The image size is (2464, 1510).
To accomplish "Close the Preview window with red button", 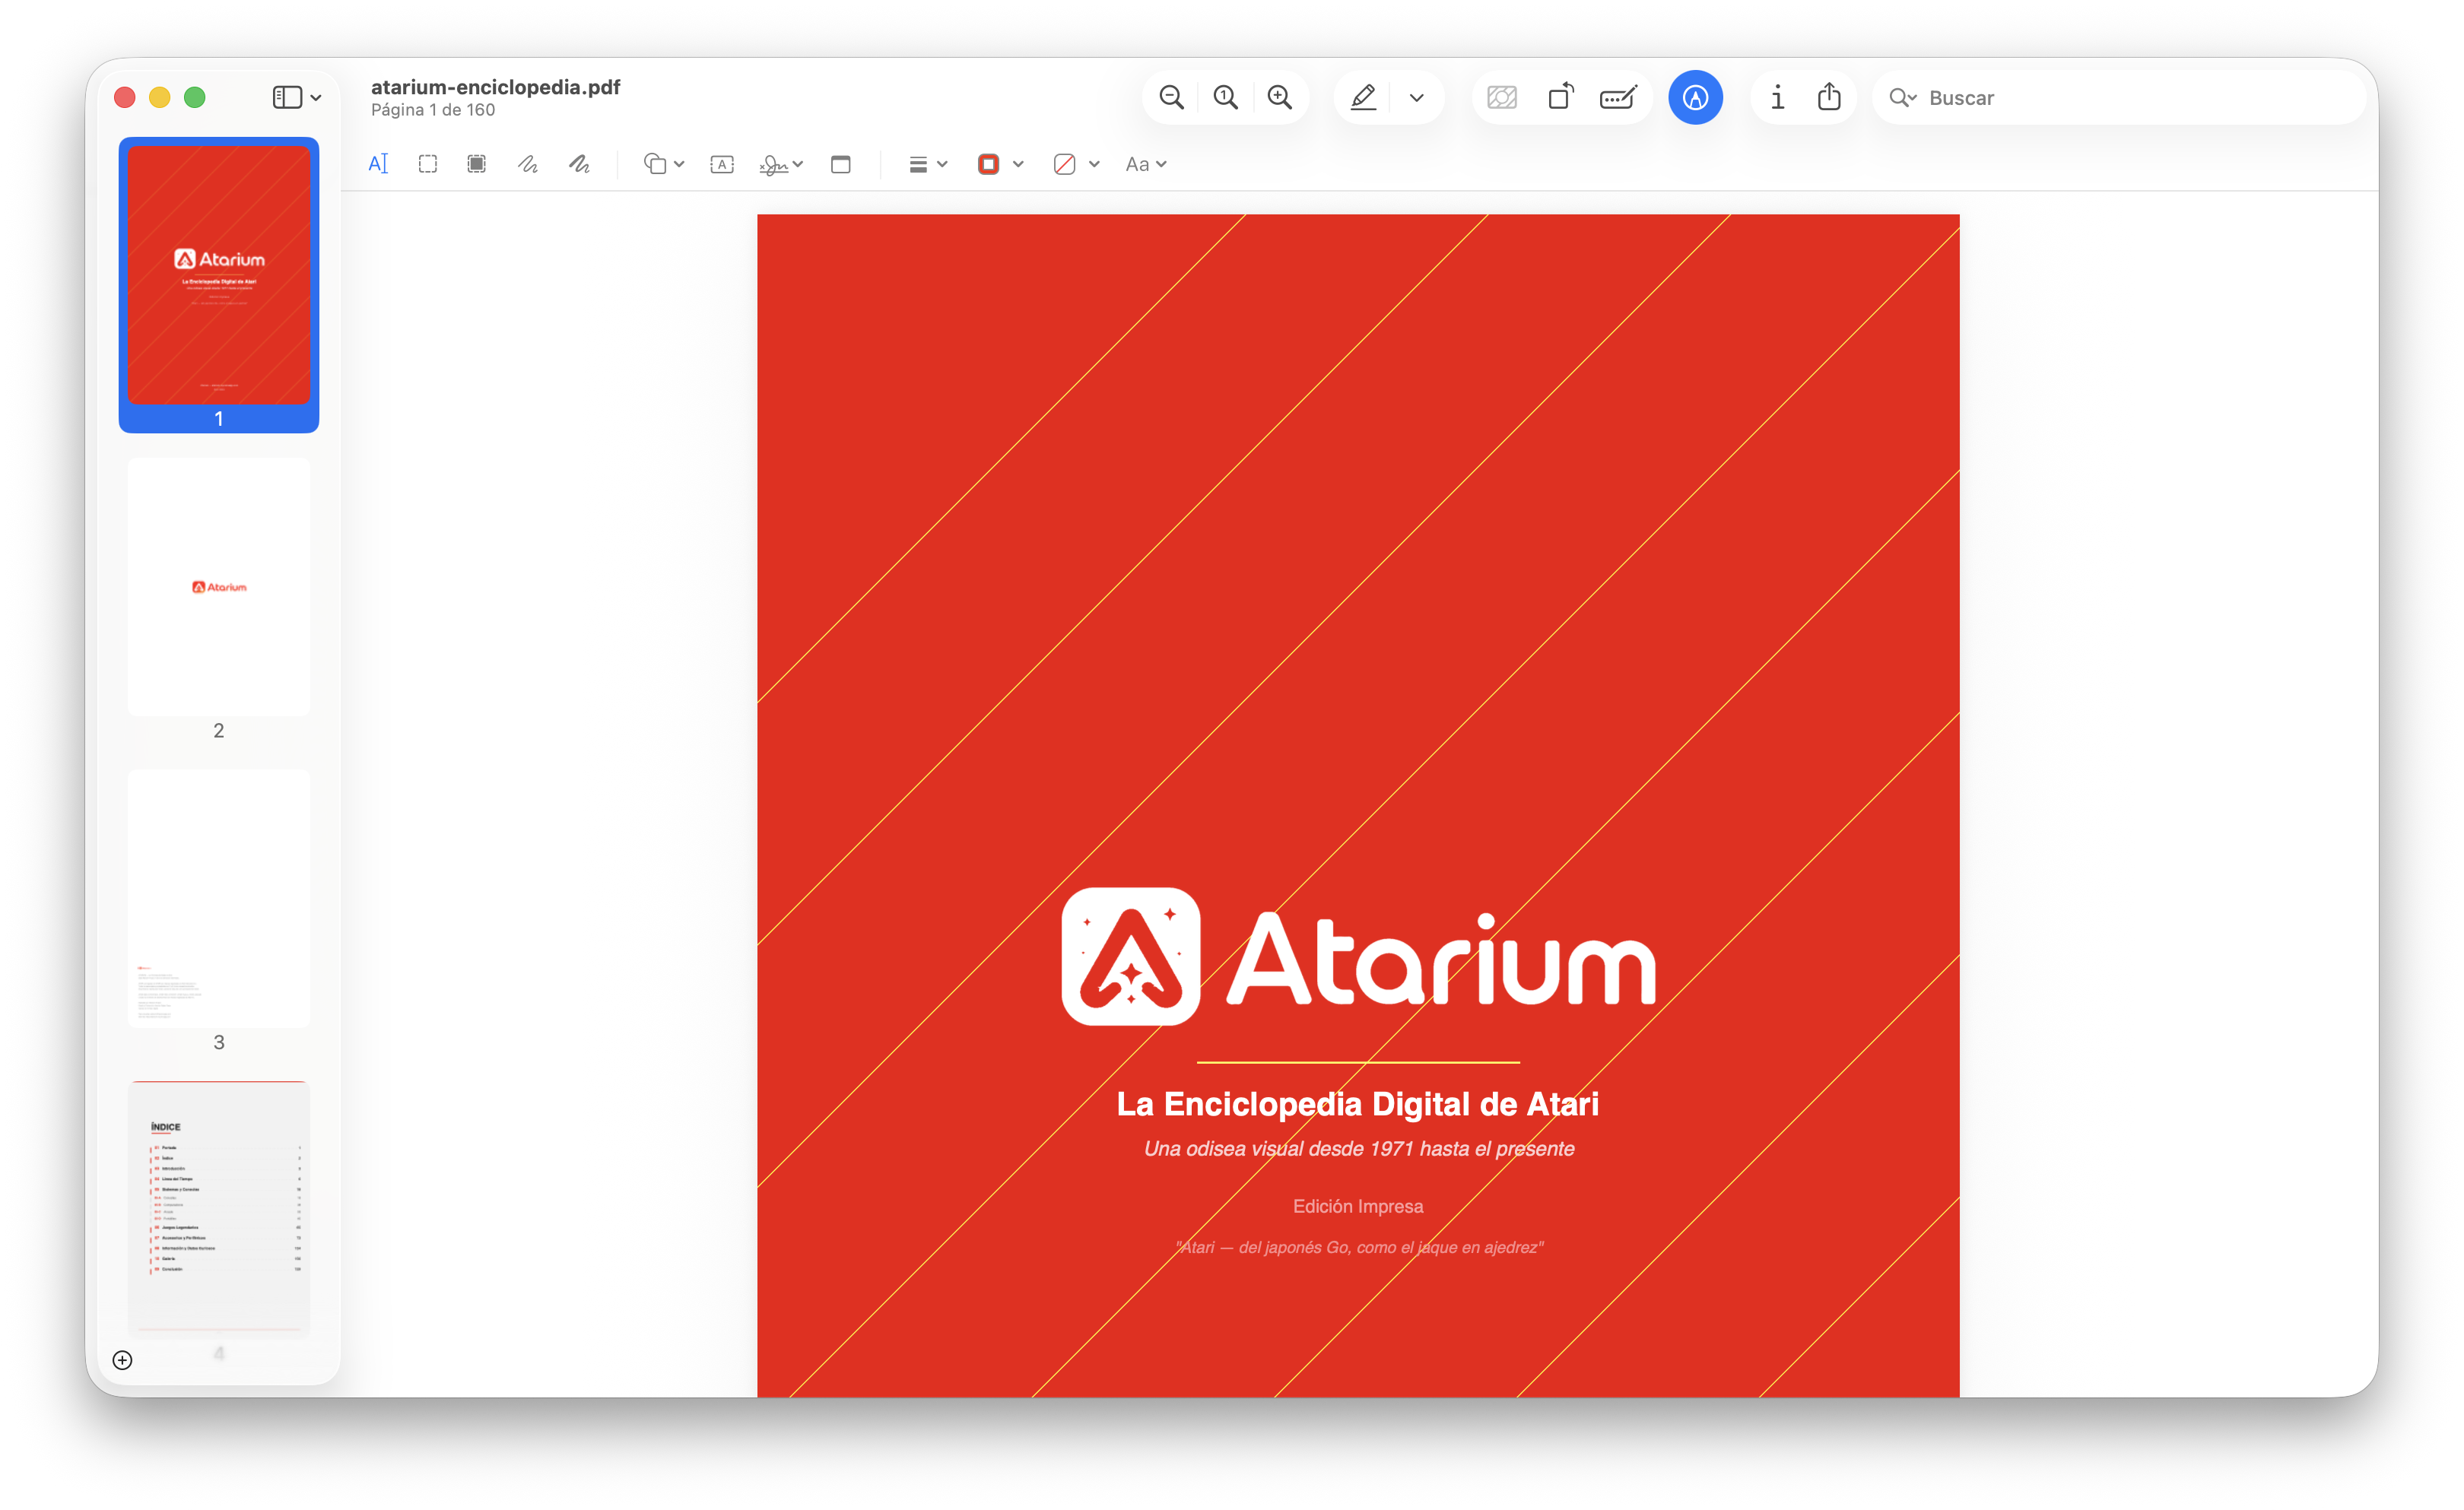I will 125,97.
